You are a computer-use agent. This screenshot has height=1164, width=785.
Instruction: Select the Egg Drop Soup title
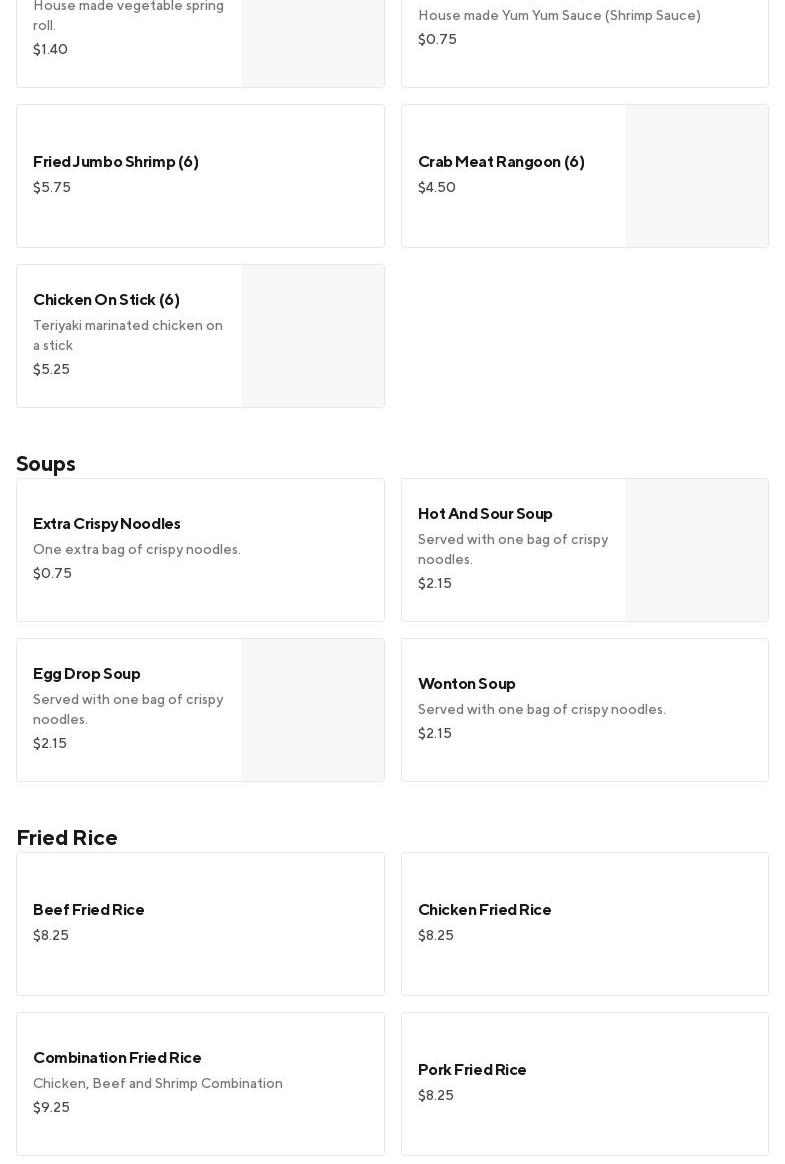(87, 674)
